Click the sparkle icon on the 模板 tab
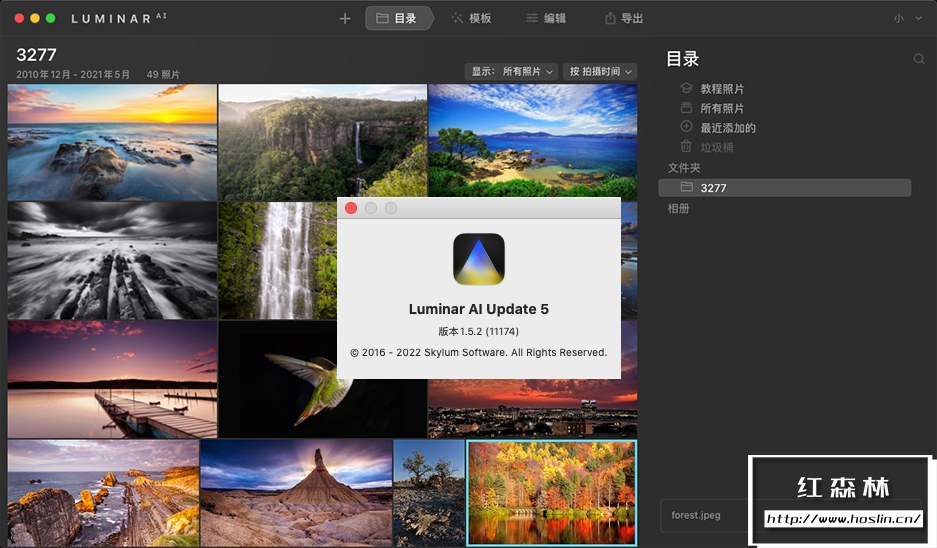Viewport: 937px width, 548px height. coord(457,19)
